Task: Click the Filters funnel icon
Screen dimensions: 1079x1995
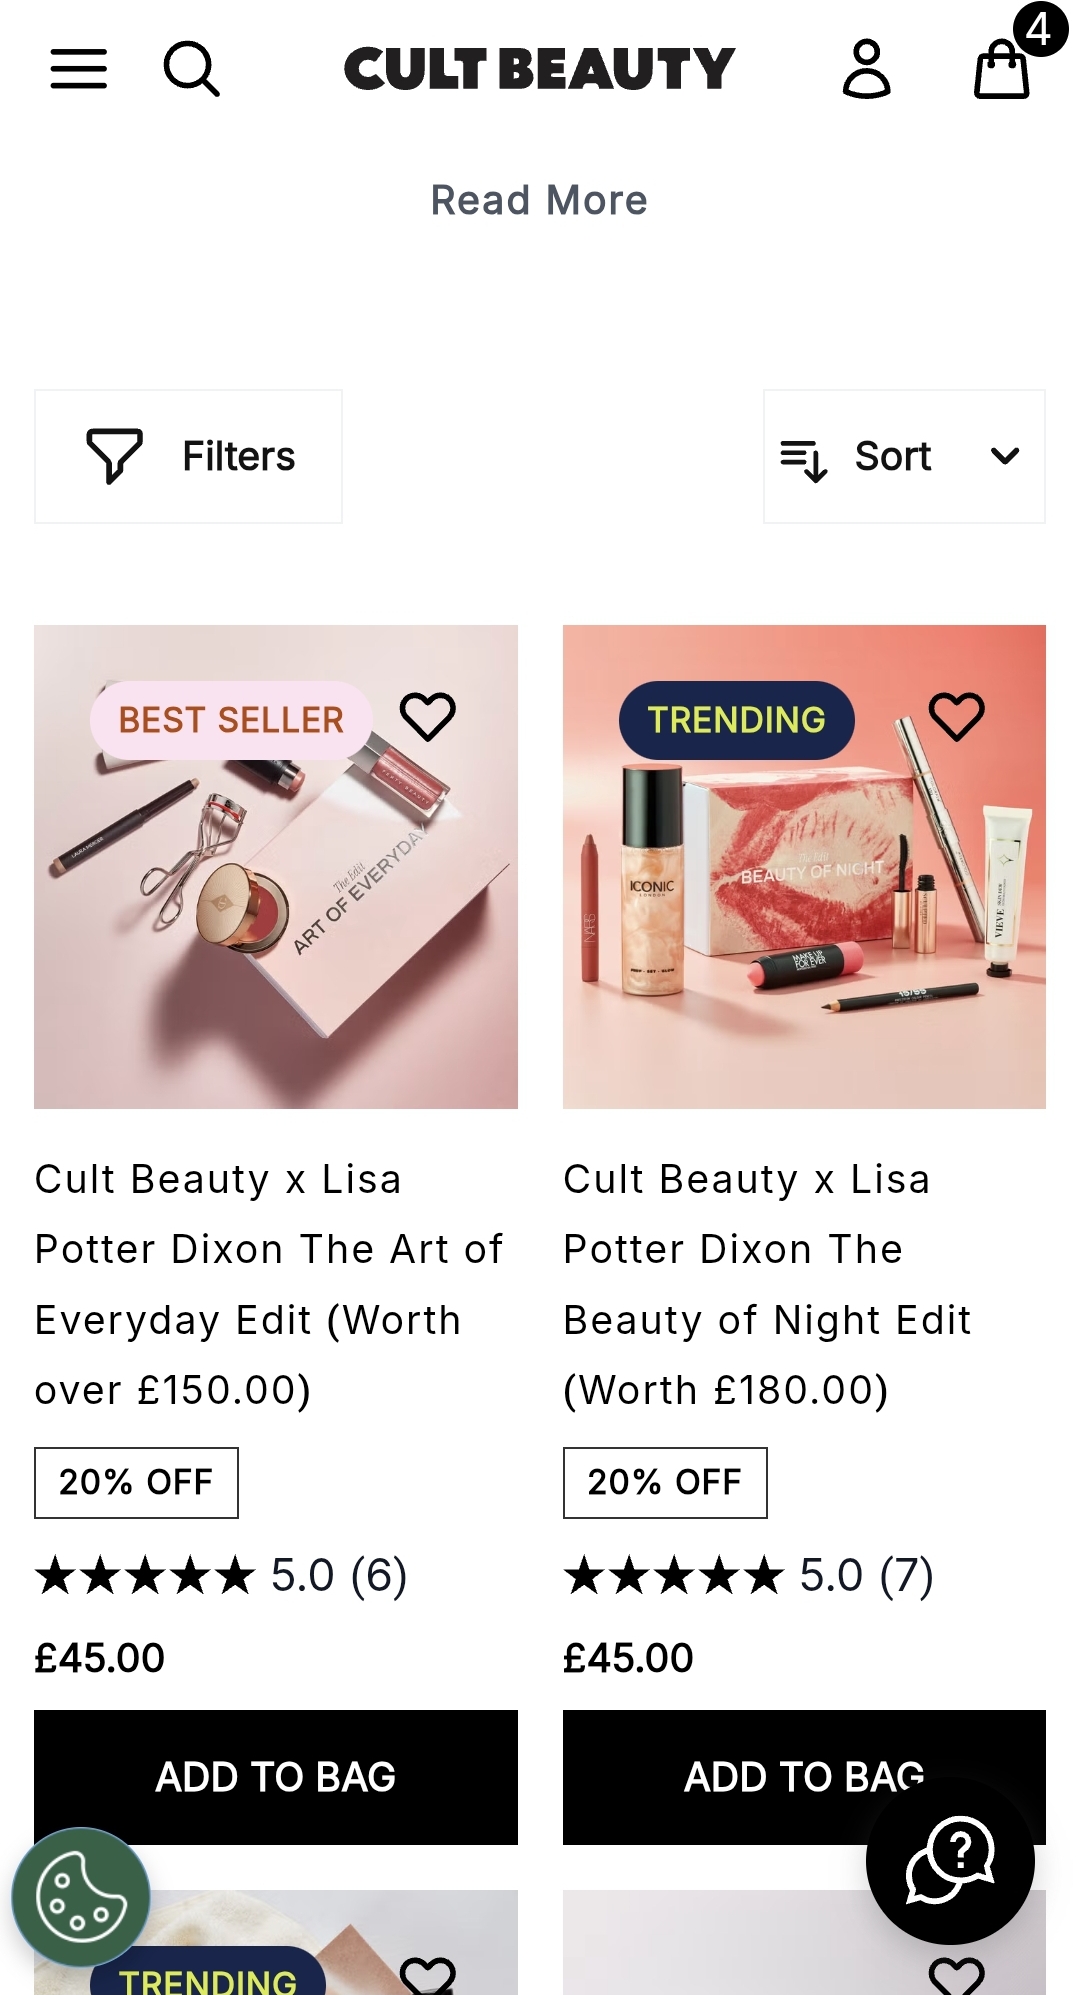Action: pyautogui.click(x=114, y=456)
